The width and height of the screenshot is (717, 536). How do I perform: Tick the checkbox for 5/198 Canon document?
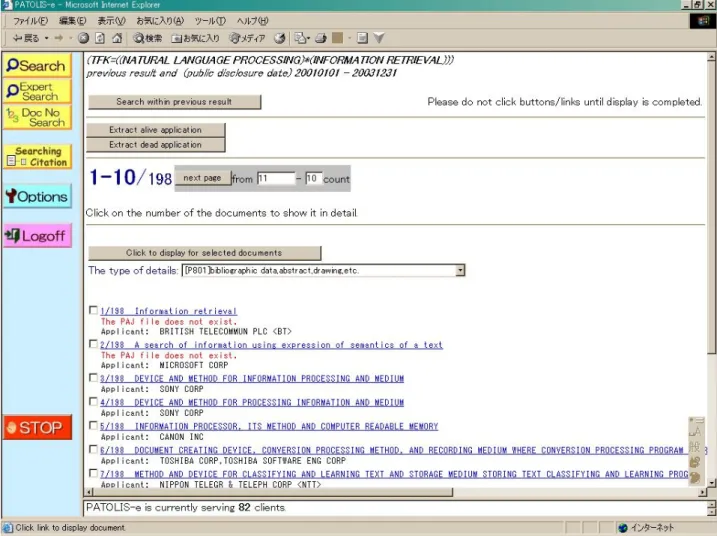(93, 425)
